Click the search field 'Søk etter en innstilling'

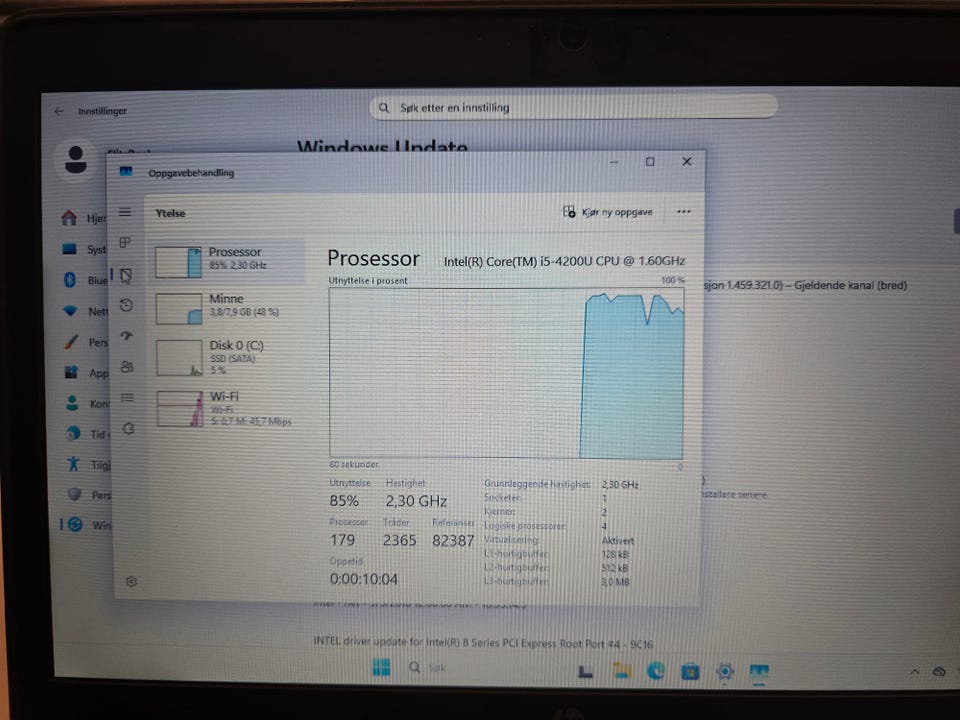574,108
